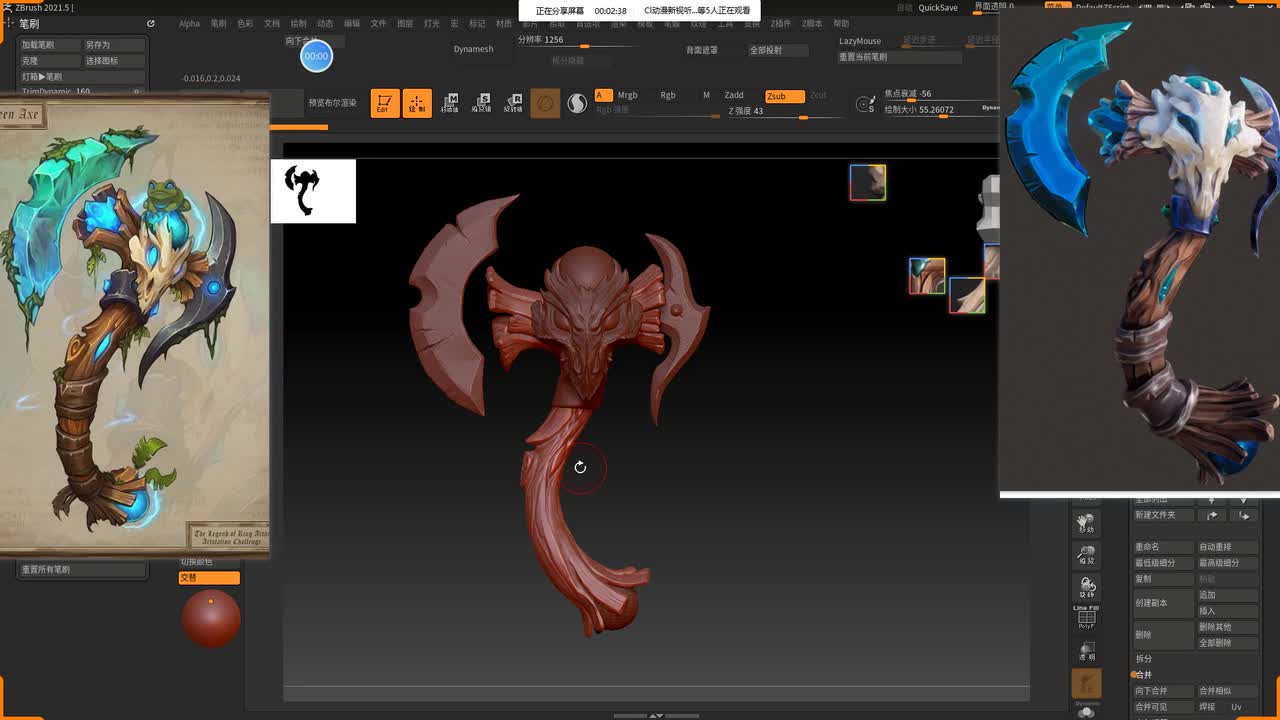Screen dimensions: 1280x720
Task: Toggle Dynamesh on
Action: 474,49
